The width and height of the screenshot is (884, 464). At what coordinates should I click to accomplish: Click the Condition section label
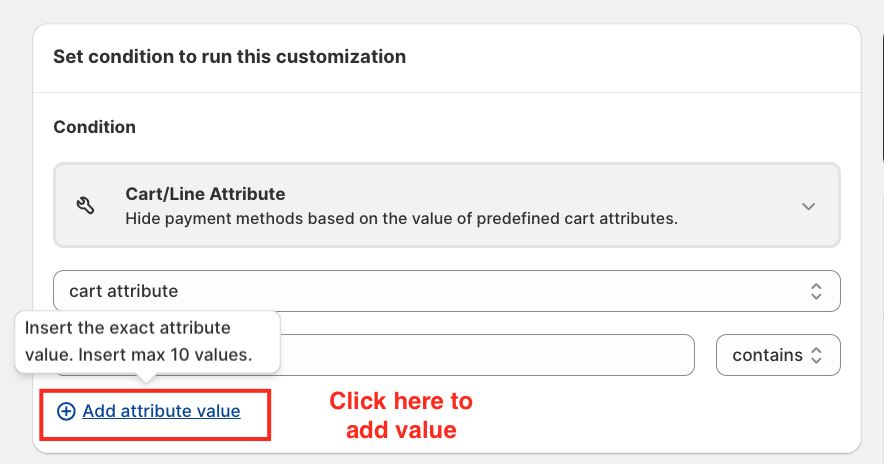[x=94, y=127]
